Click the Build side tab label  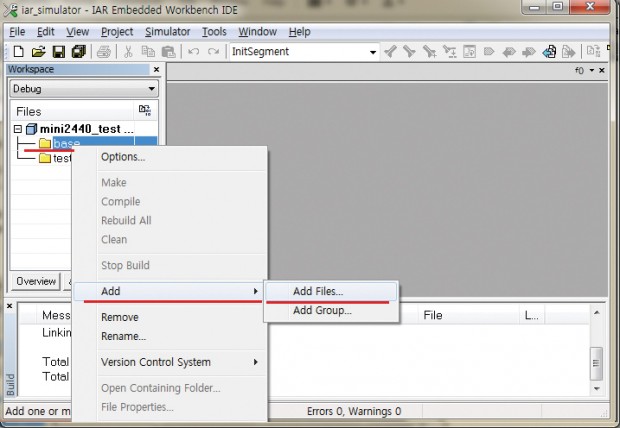10,384
